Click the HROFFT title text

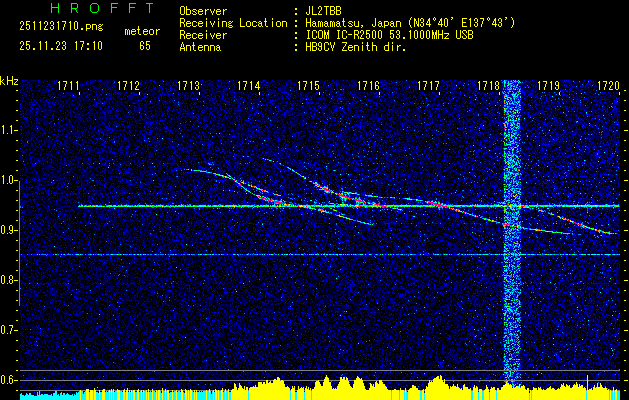coord(103,9)
